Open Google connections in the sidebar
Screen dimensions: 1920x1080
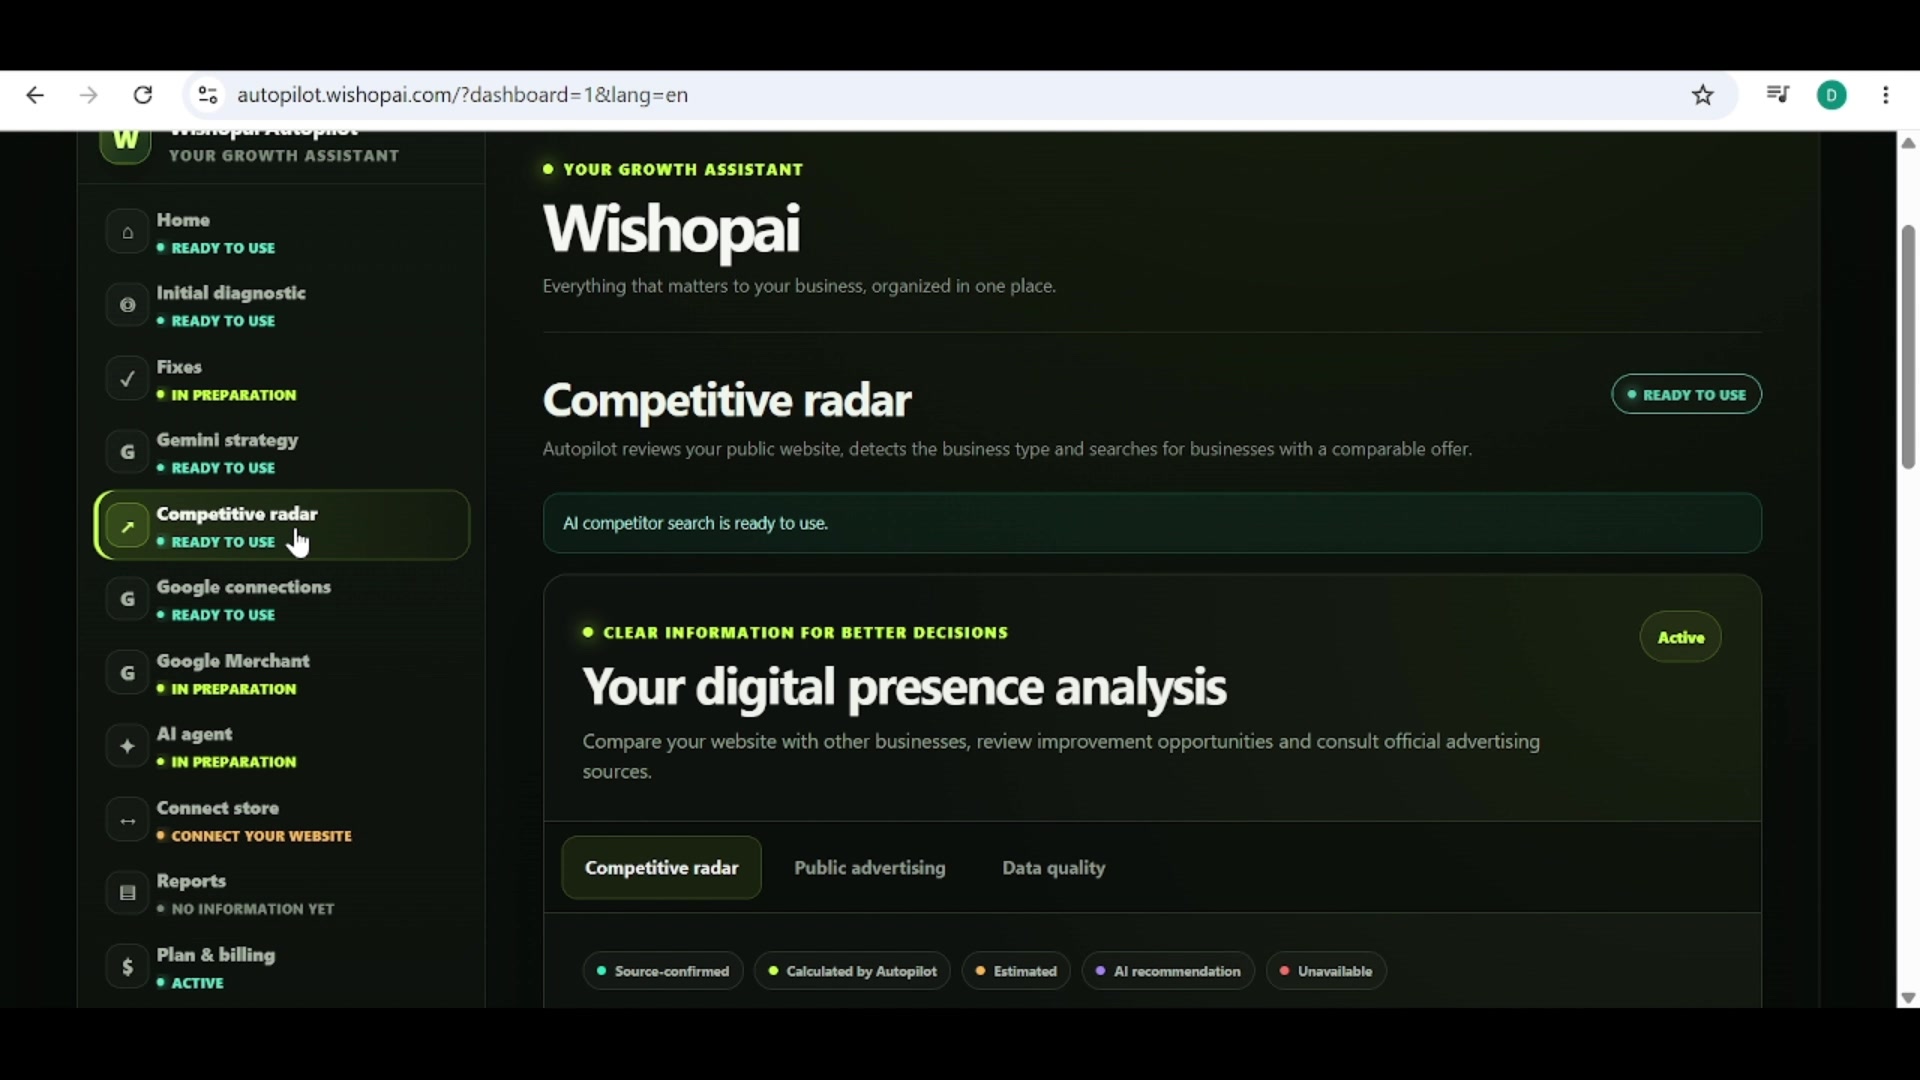(x=282, y=599)
